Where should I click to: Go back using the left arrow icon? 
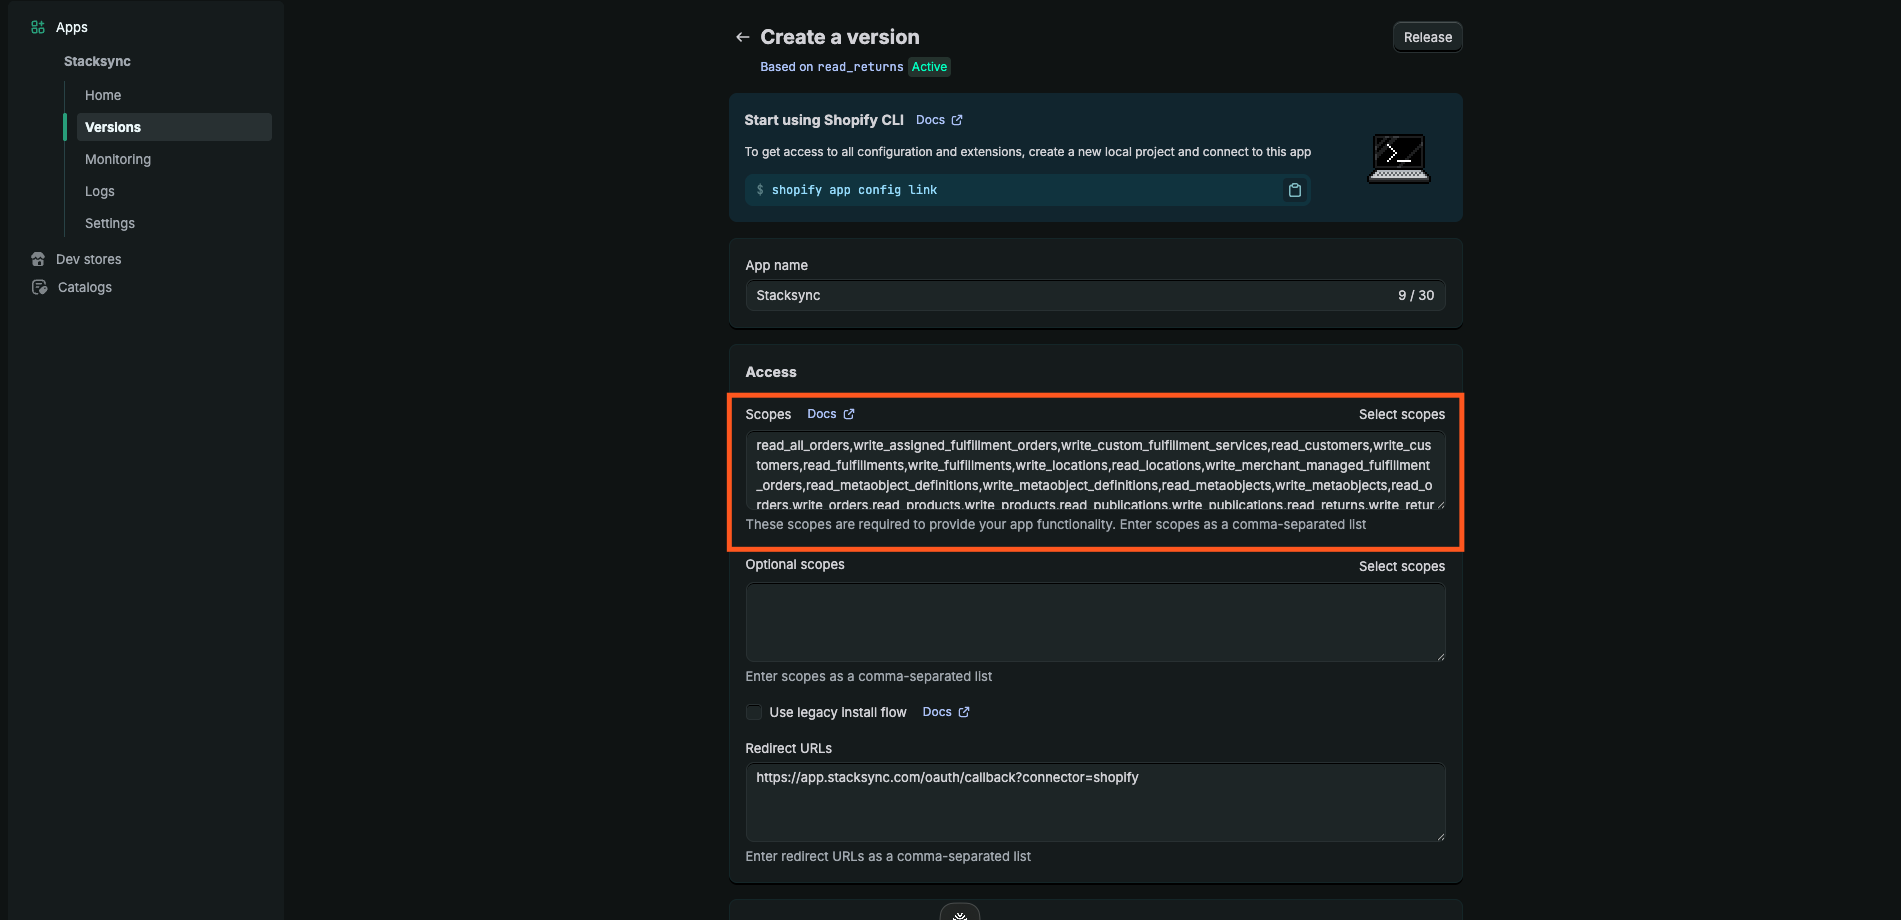tap(742, 37)
